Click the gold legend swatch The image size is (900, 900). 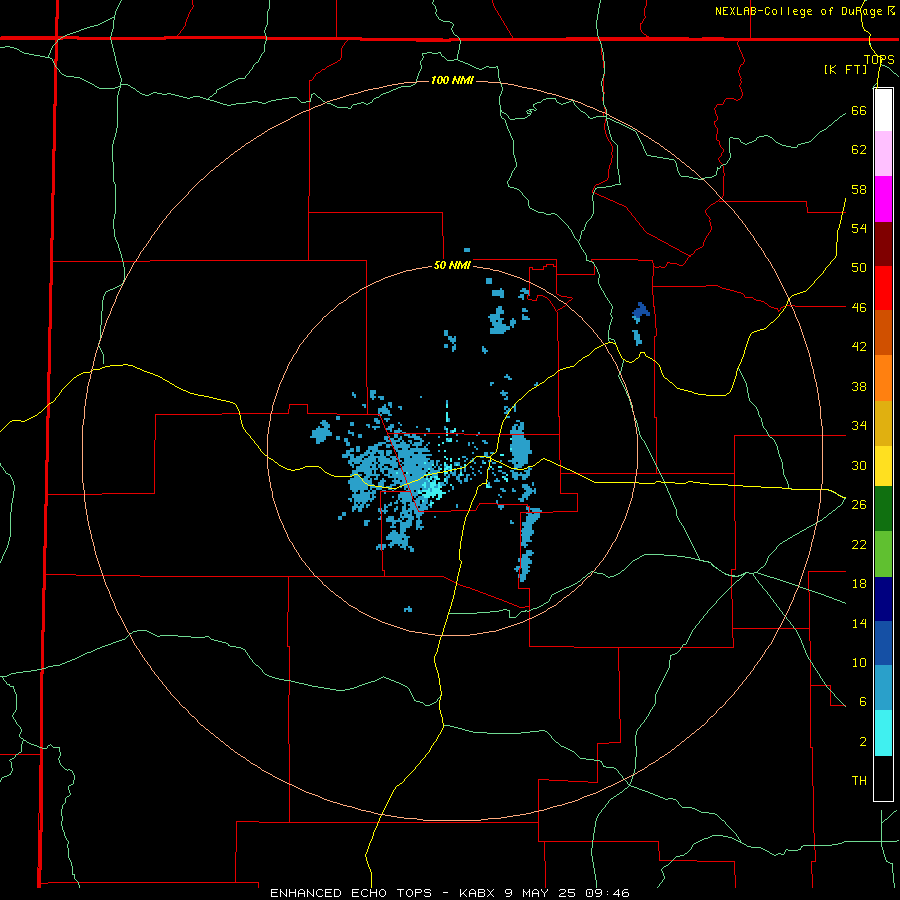point(883,423)
